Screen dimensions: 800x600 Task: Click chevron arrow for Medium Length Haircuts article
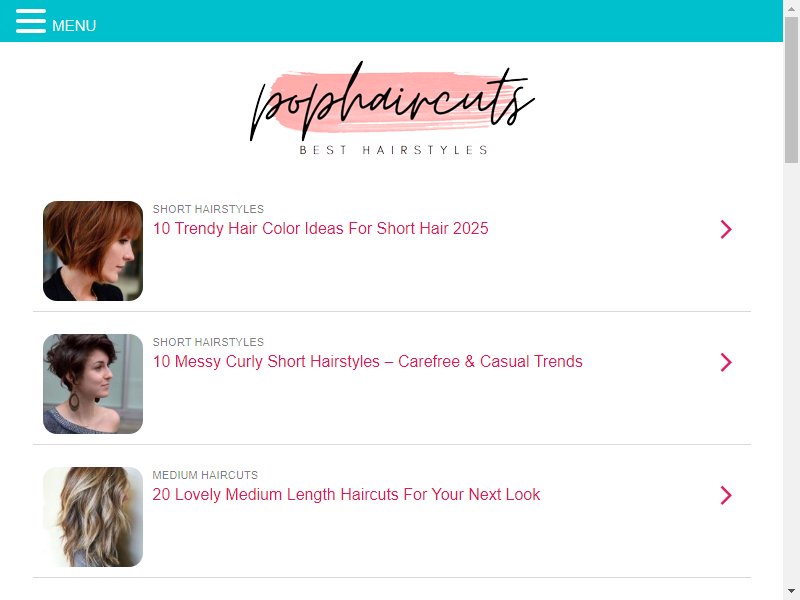726,495
